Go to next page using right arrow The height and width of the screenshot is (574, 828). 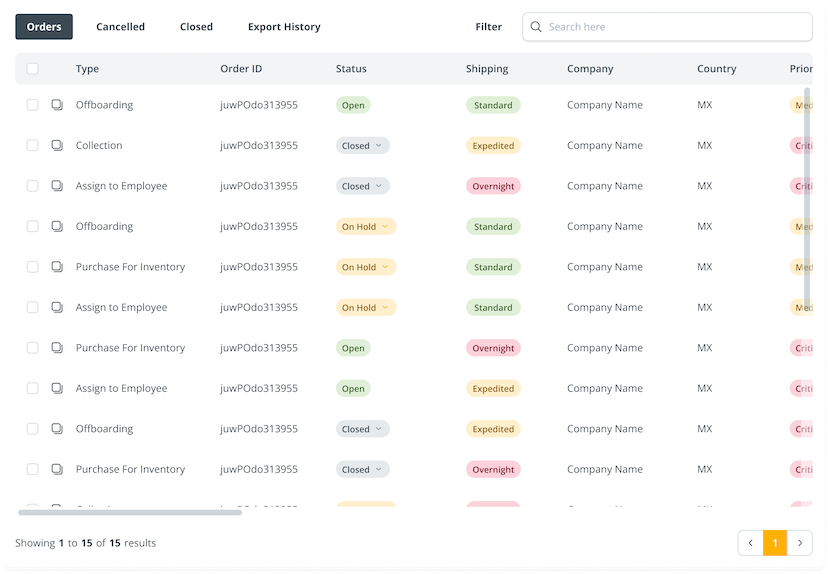point(800,543)
